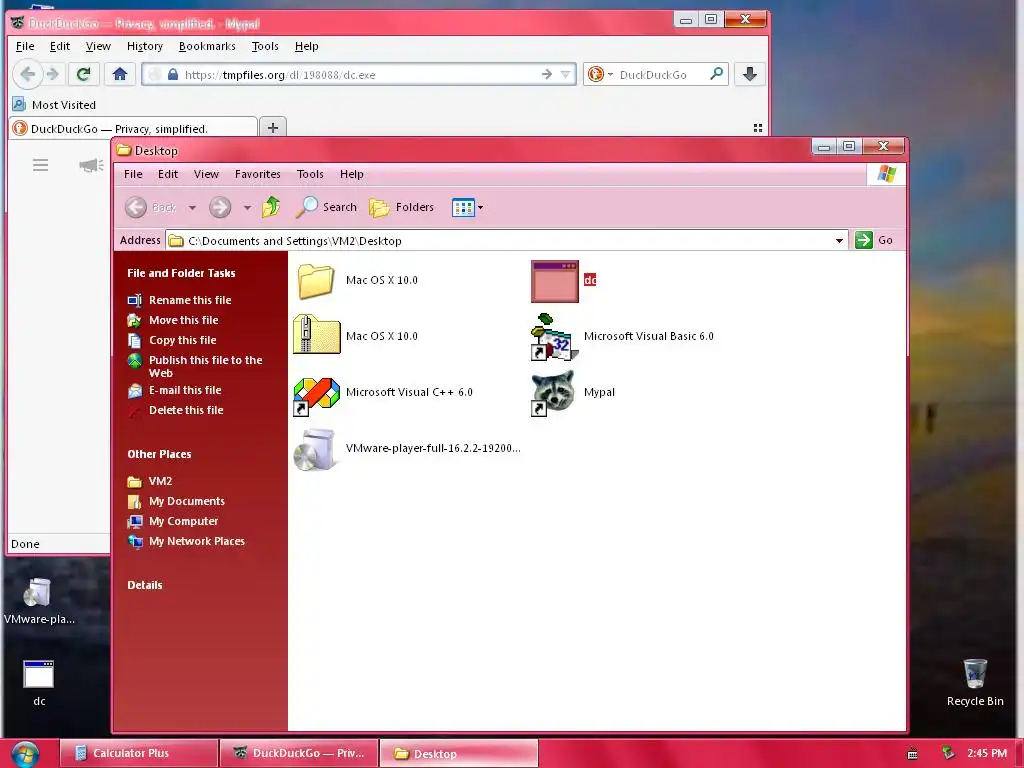Expand the Details pane in Explorer
The image size is (1024, 768).
point(144,585)
